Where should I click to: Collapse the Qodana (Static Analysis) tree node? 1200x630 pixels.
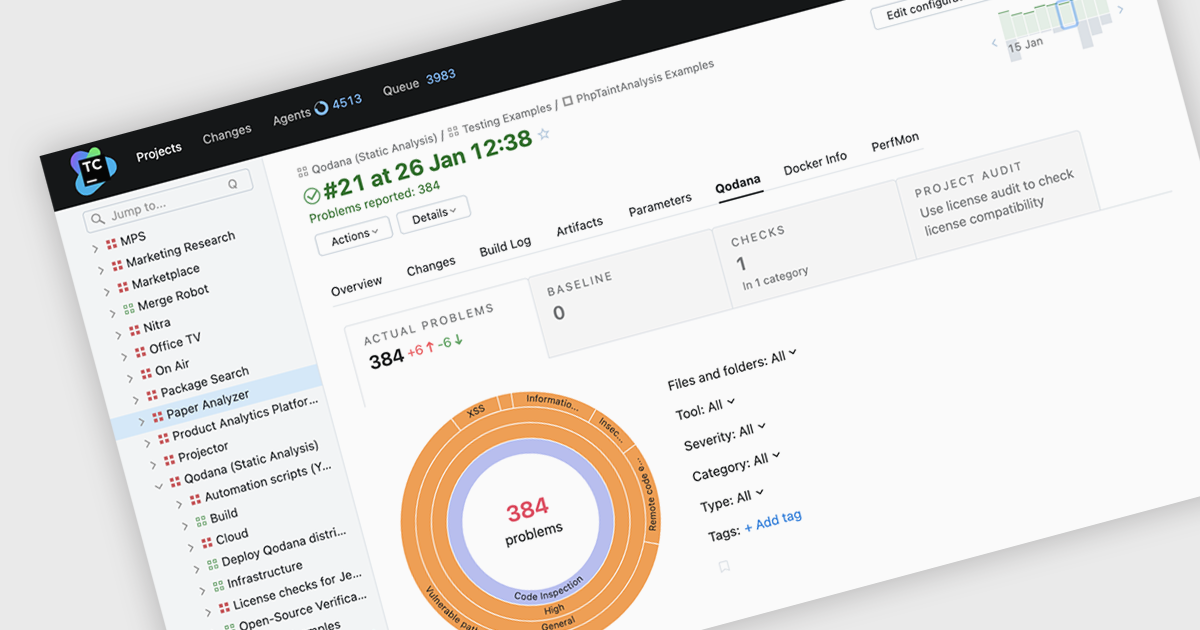click(159, 485)
